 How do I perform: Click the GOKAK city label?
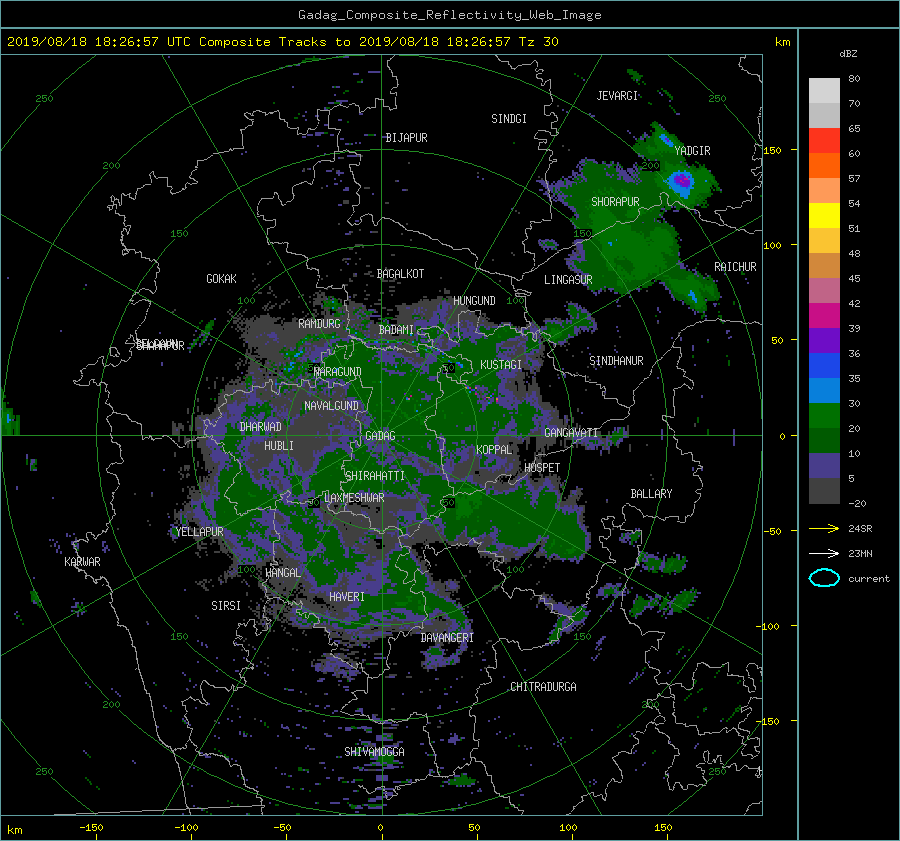pyautogui.click(x=221, y=279)
